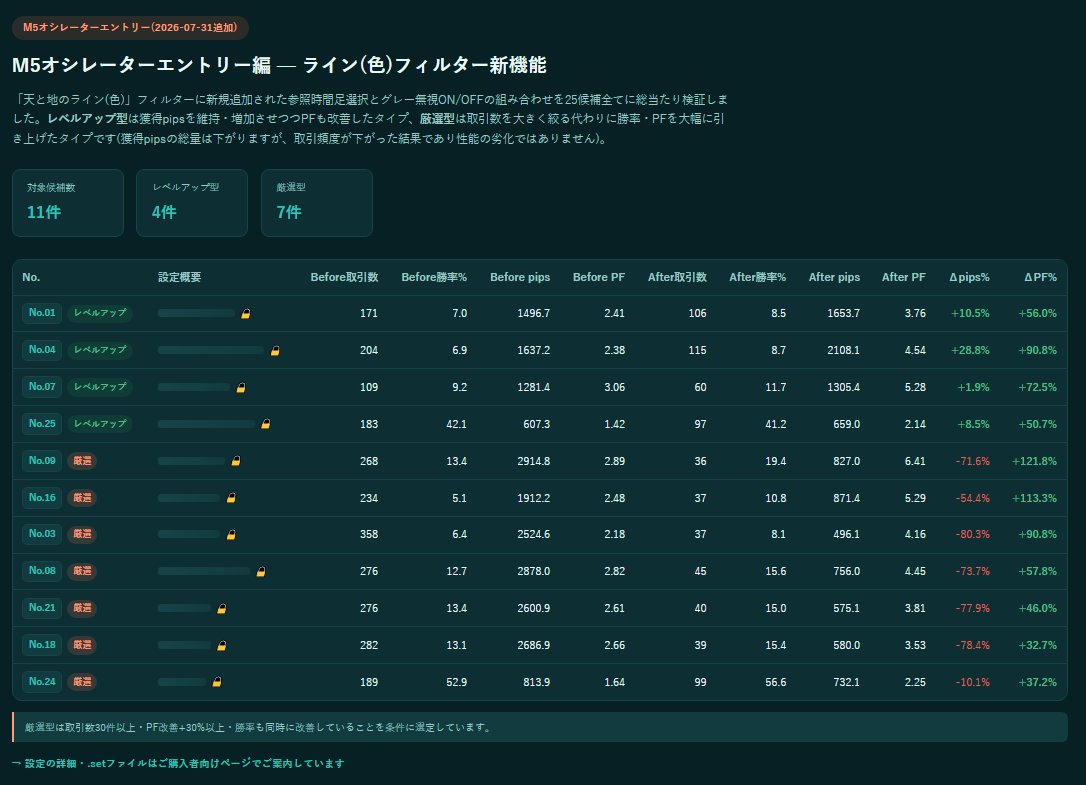Click the 2108.1 After pips value
Viewport: 1086px width, 785px height.
coord(843,351)
